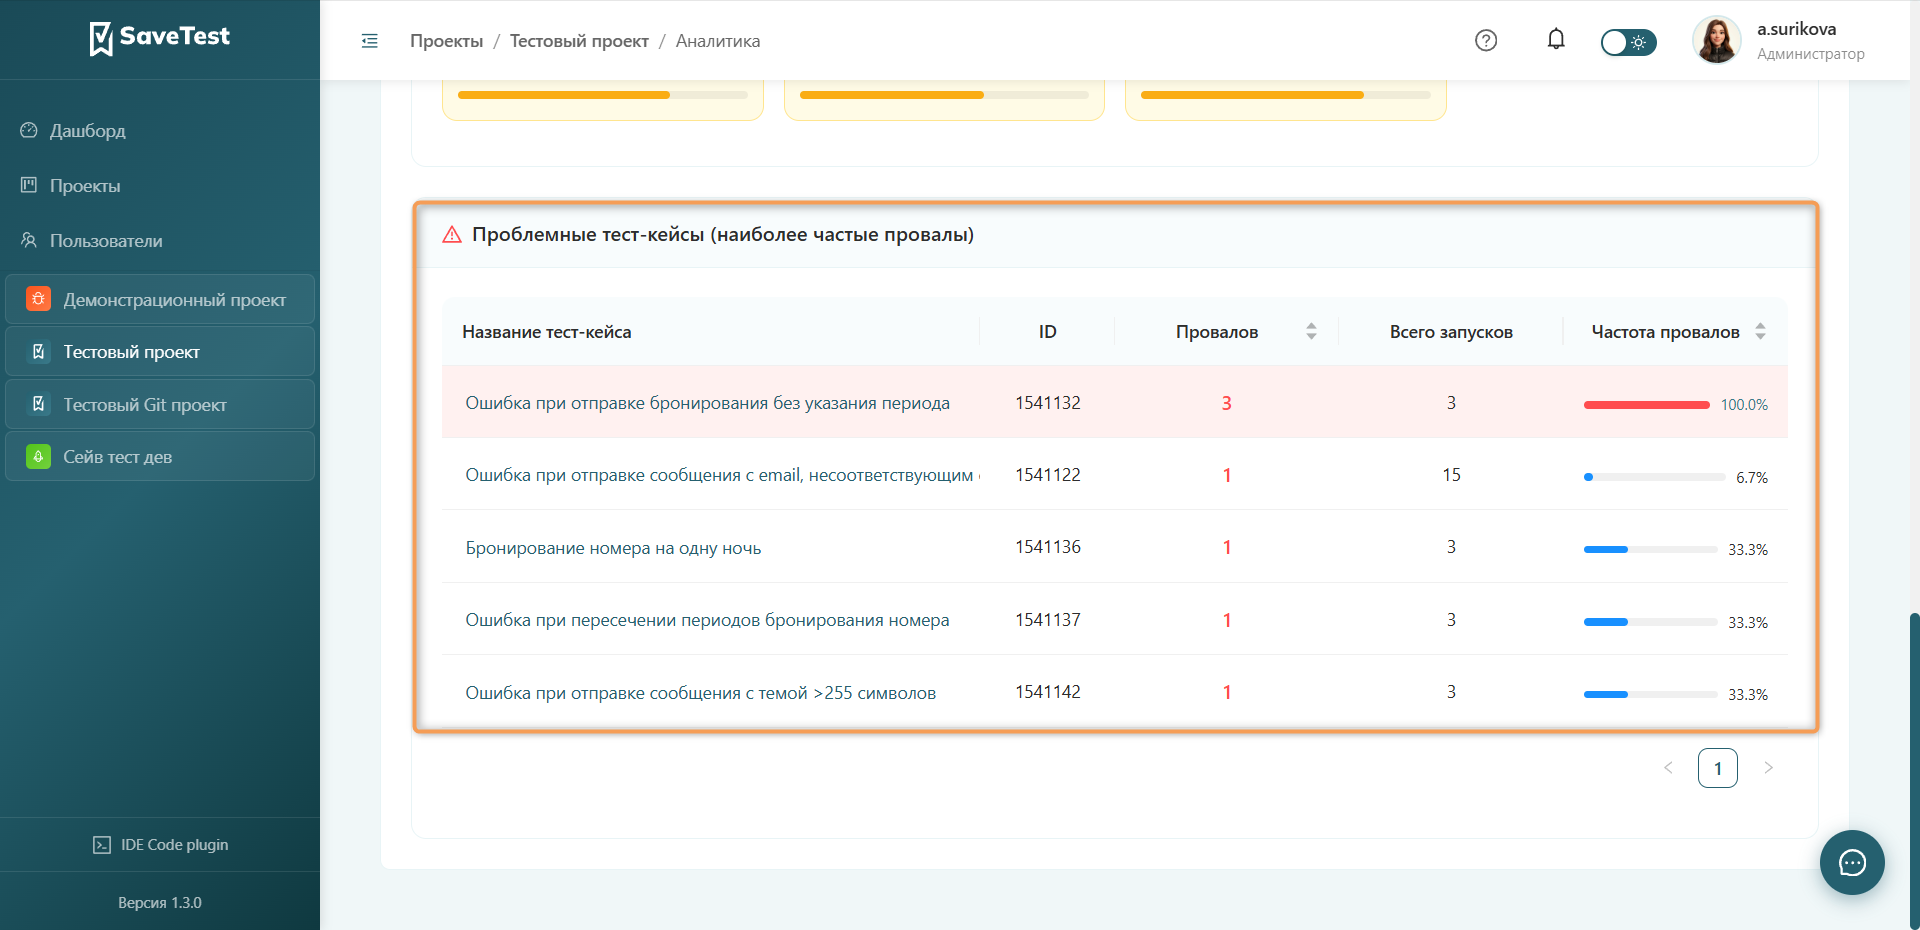Open notifications bell icon
1920x930 pixels.
pyautogui.click(x=1556, y=40)
